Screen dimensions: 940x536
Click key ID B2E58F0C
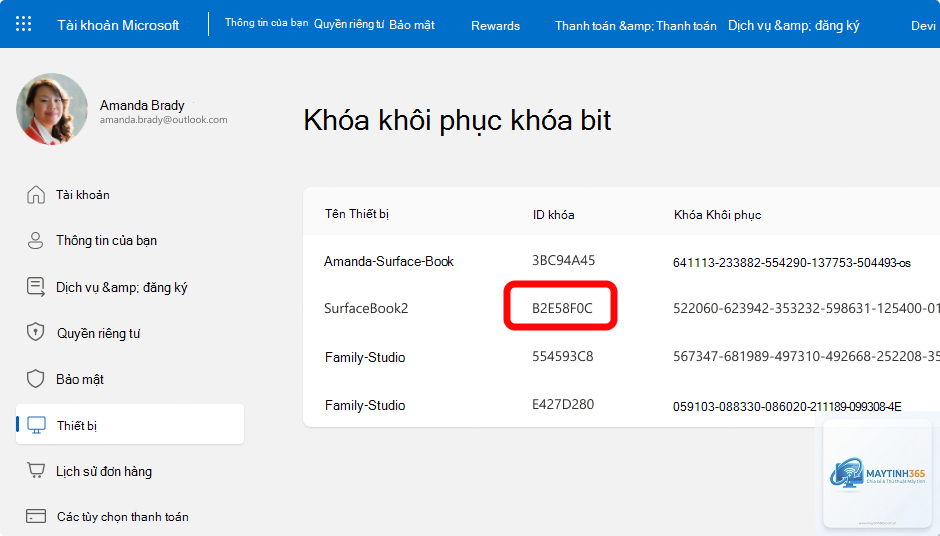[562, 308]
